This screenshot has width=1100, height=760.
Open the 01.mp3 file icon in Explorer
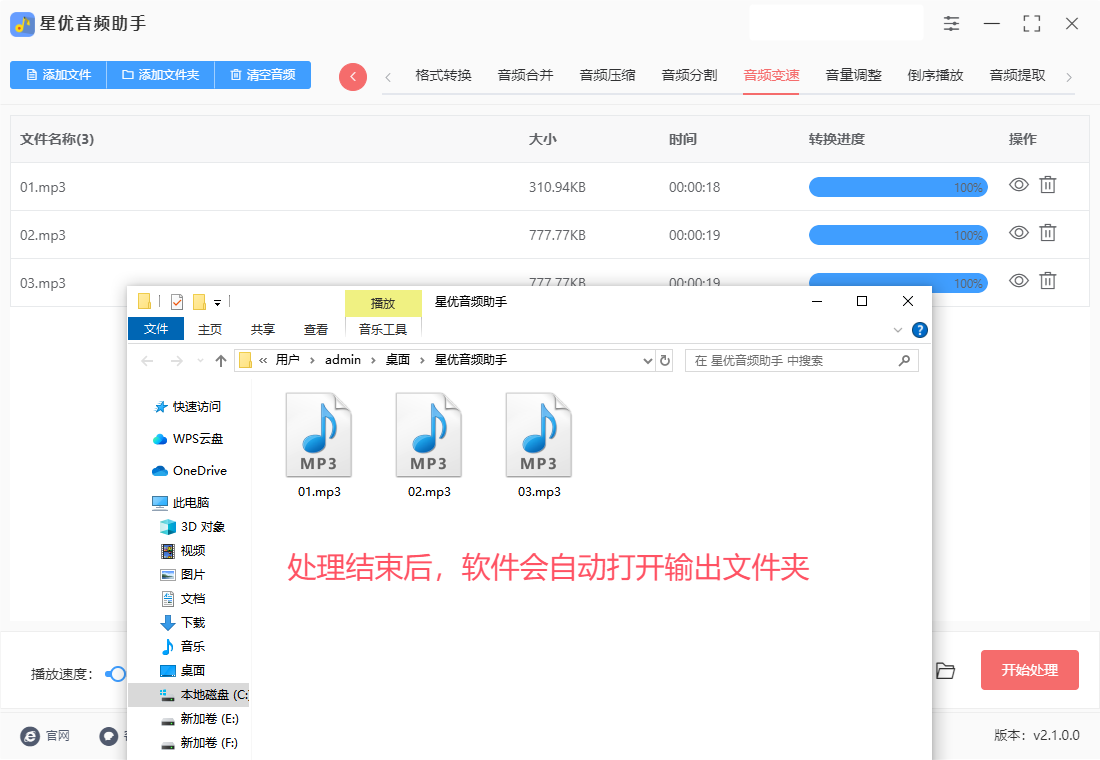click(x=319, y=435)
